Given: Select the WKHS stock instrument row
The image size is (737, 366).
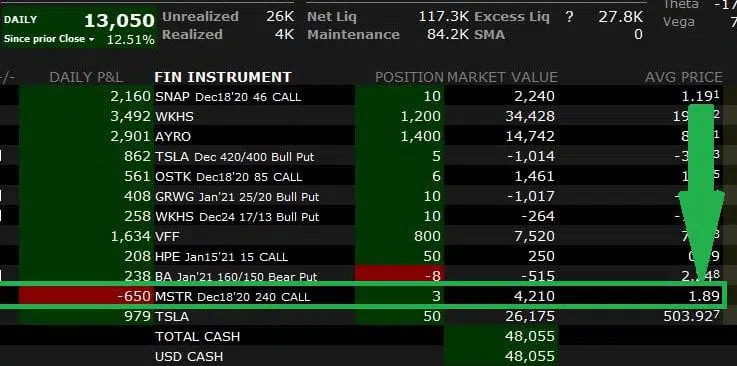Looking at the screenshot, I should [x=368, y=116].
